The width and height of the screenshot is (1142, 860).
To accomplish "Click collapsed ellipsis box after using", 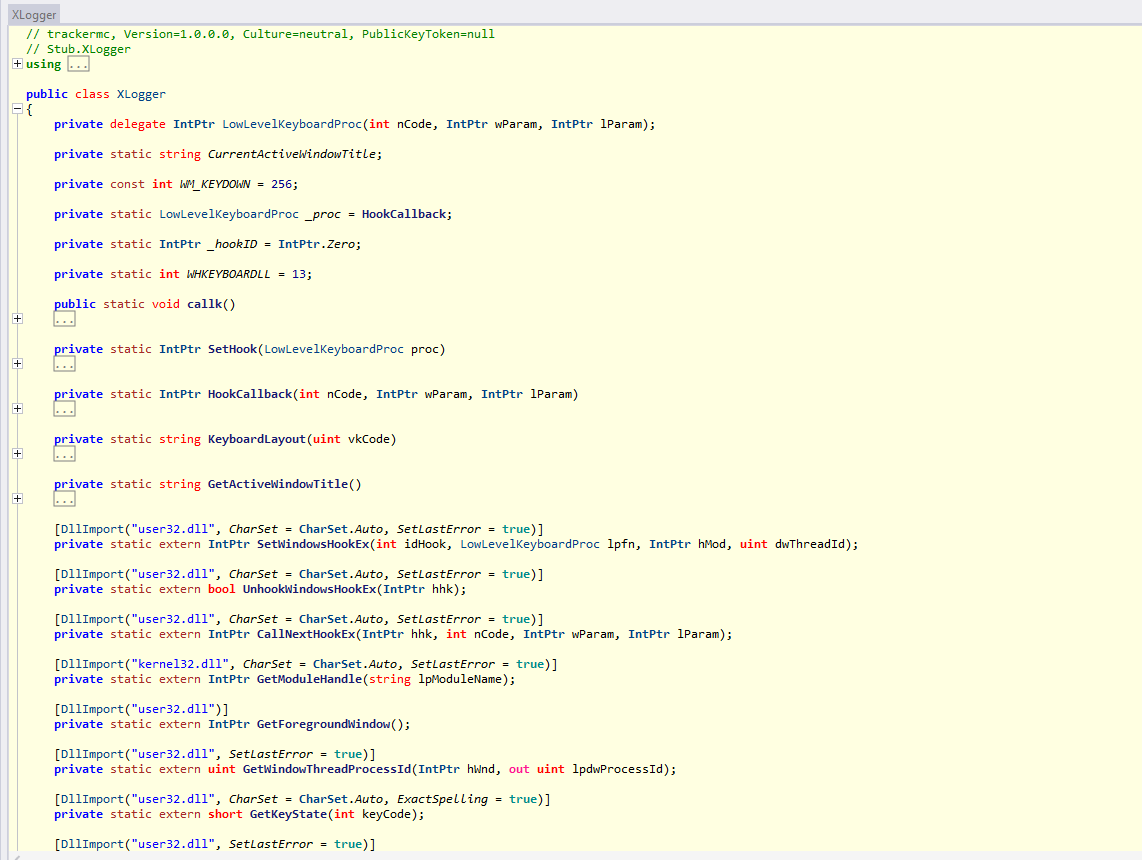I will tap(78, 65).
